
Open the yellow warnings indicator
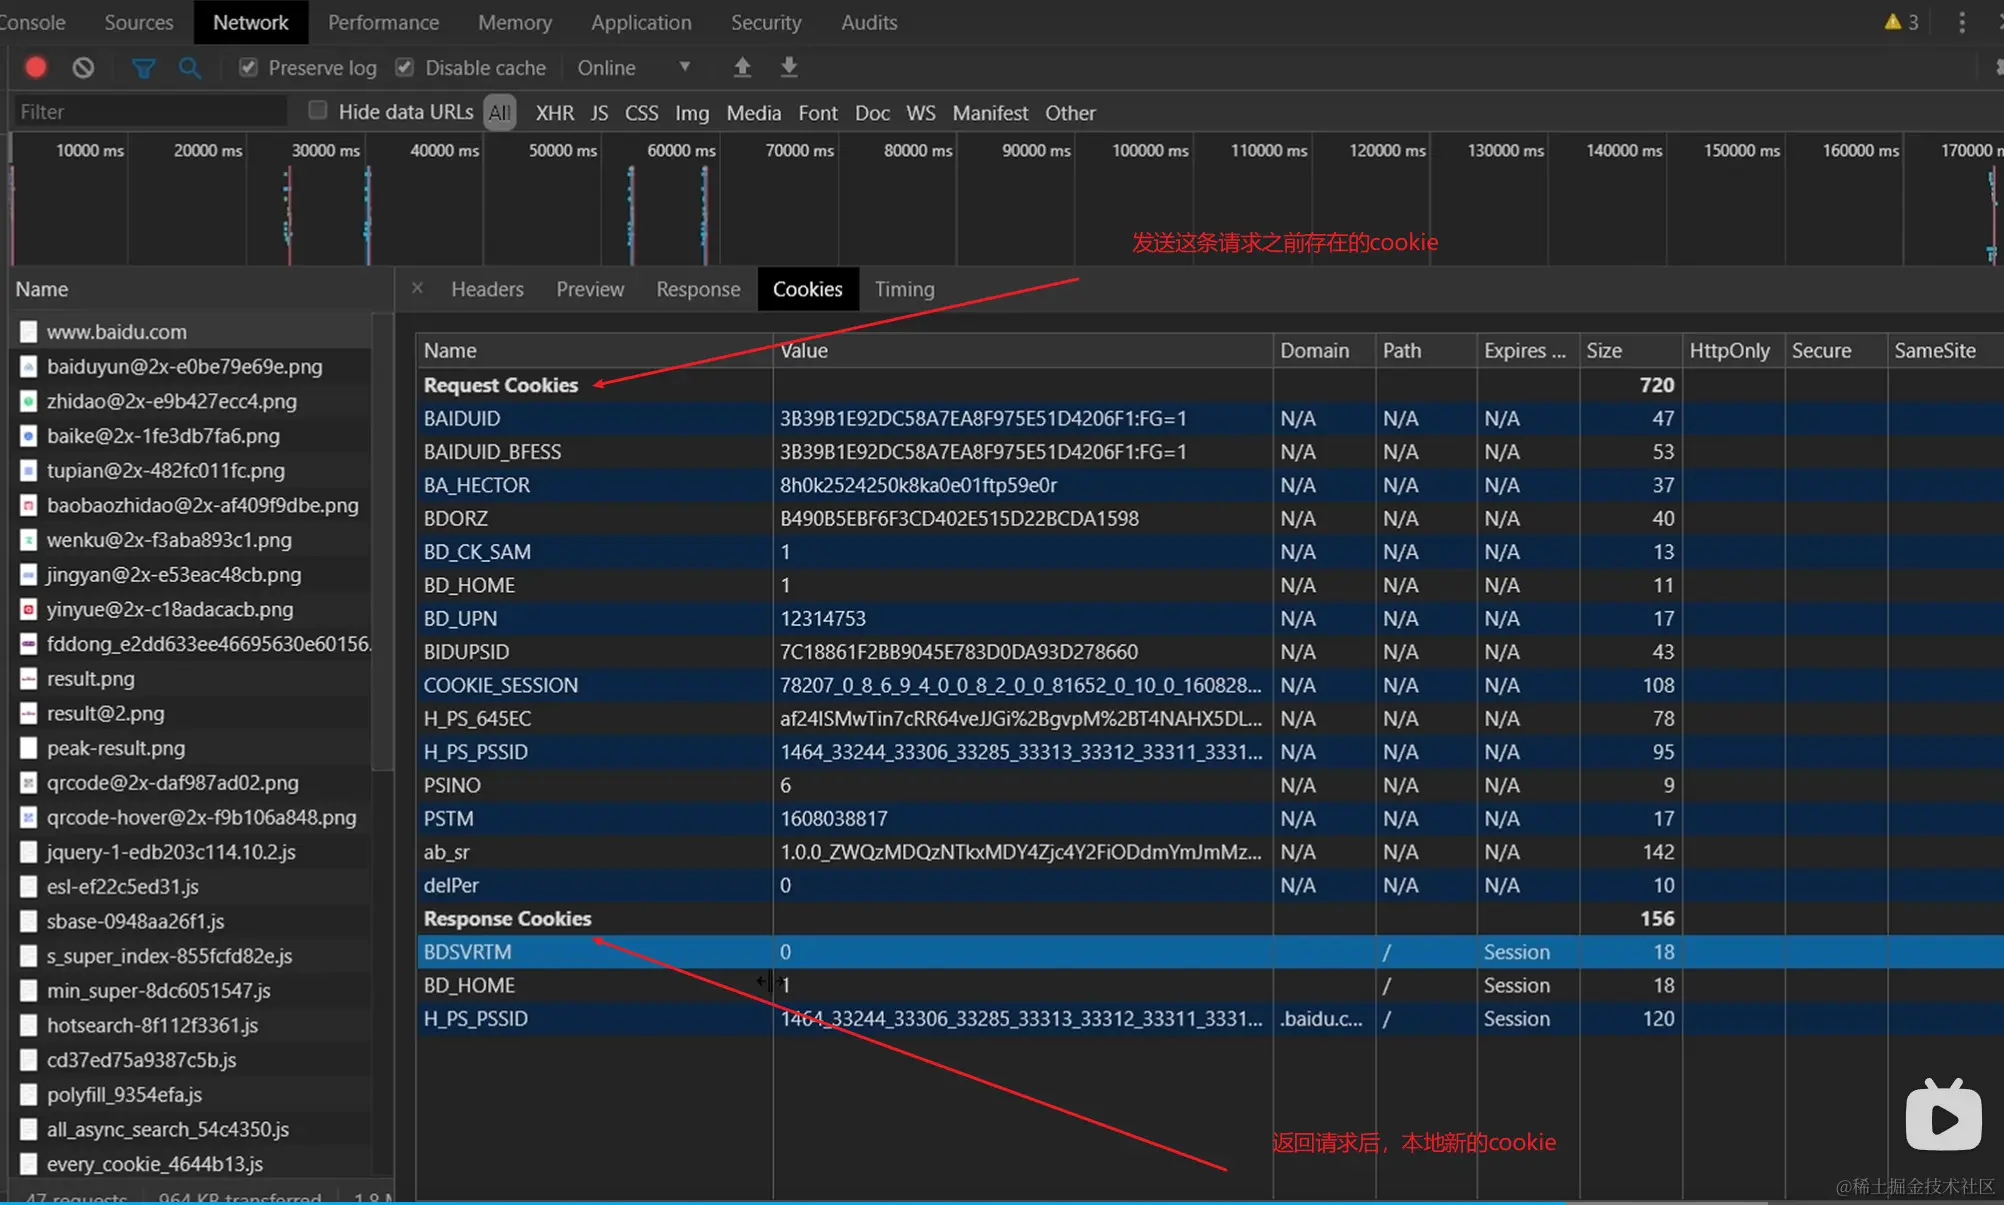pyautogui.click(x=1901, y=22)
